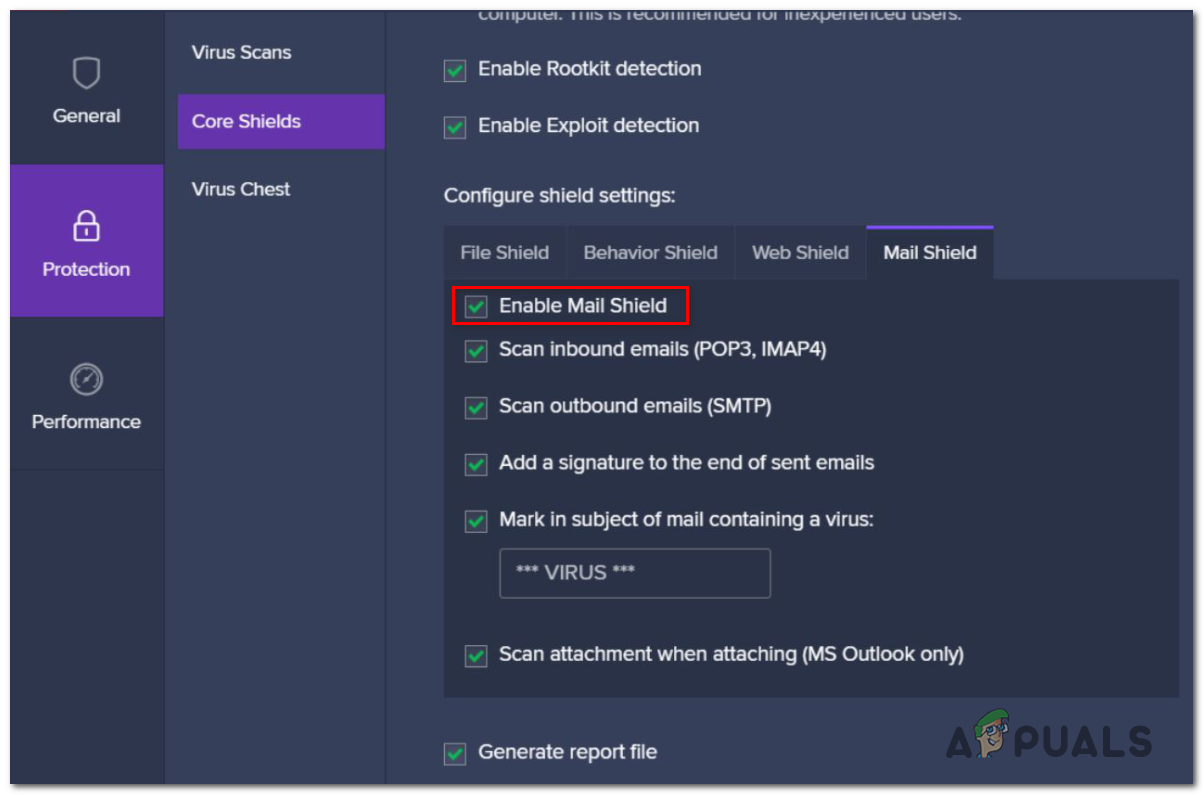
Task: Toggle Generate report file checkbox
Action: 455,753
